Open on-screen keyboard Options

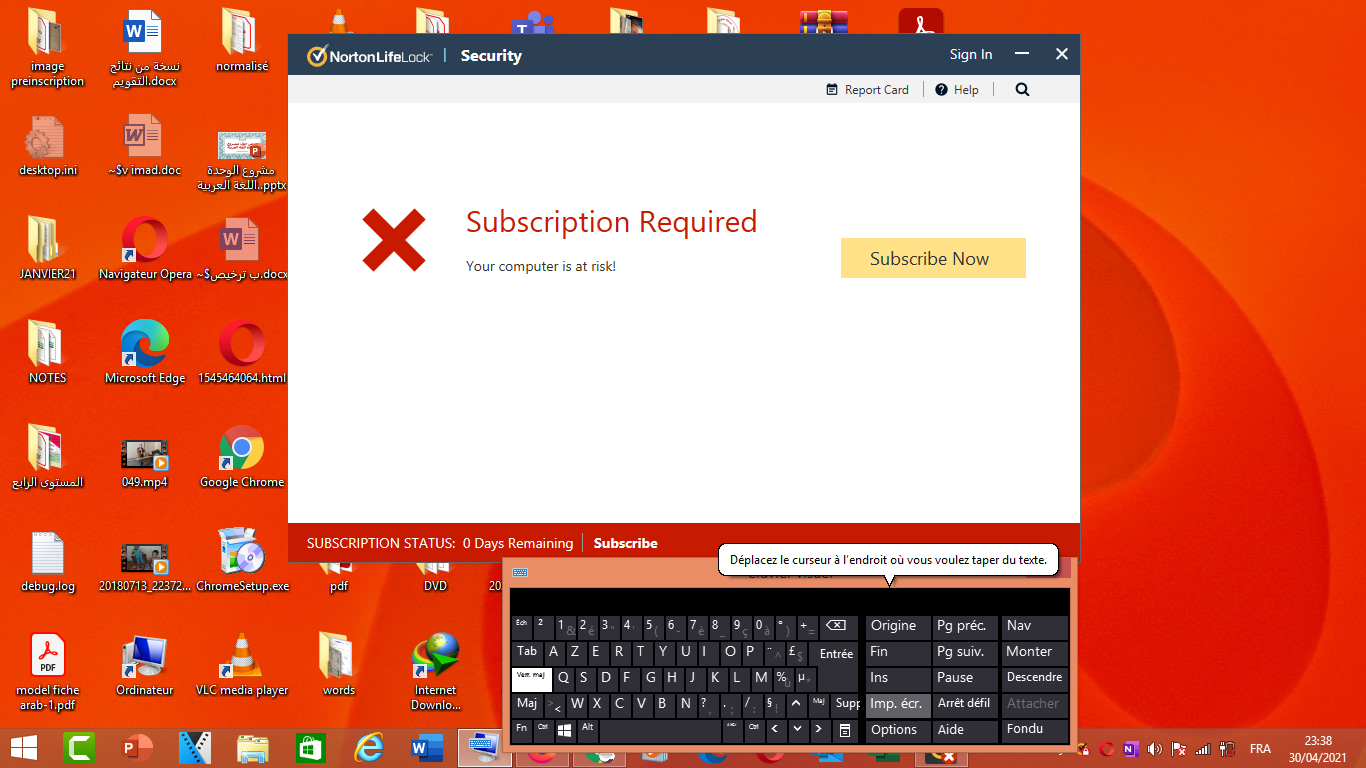(x=898, y=730)
